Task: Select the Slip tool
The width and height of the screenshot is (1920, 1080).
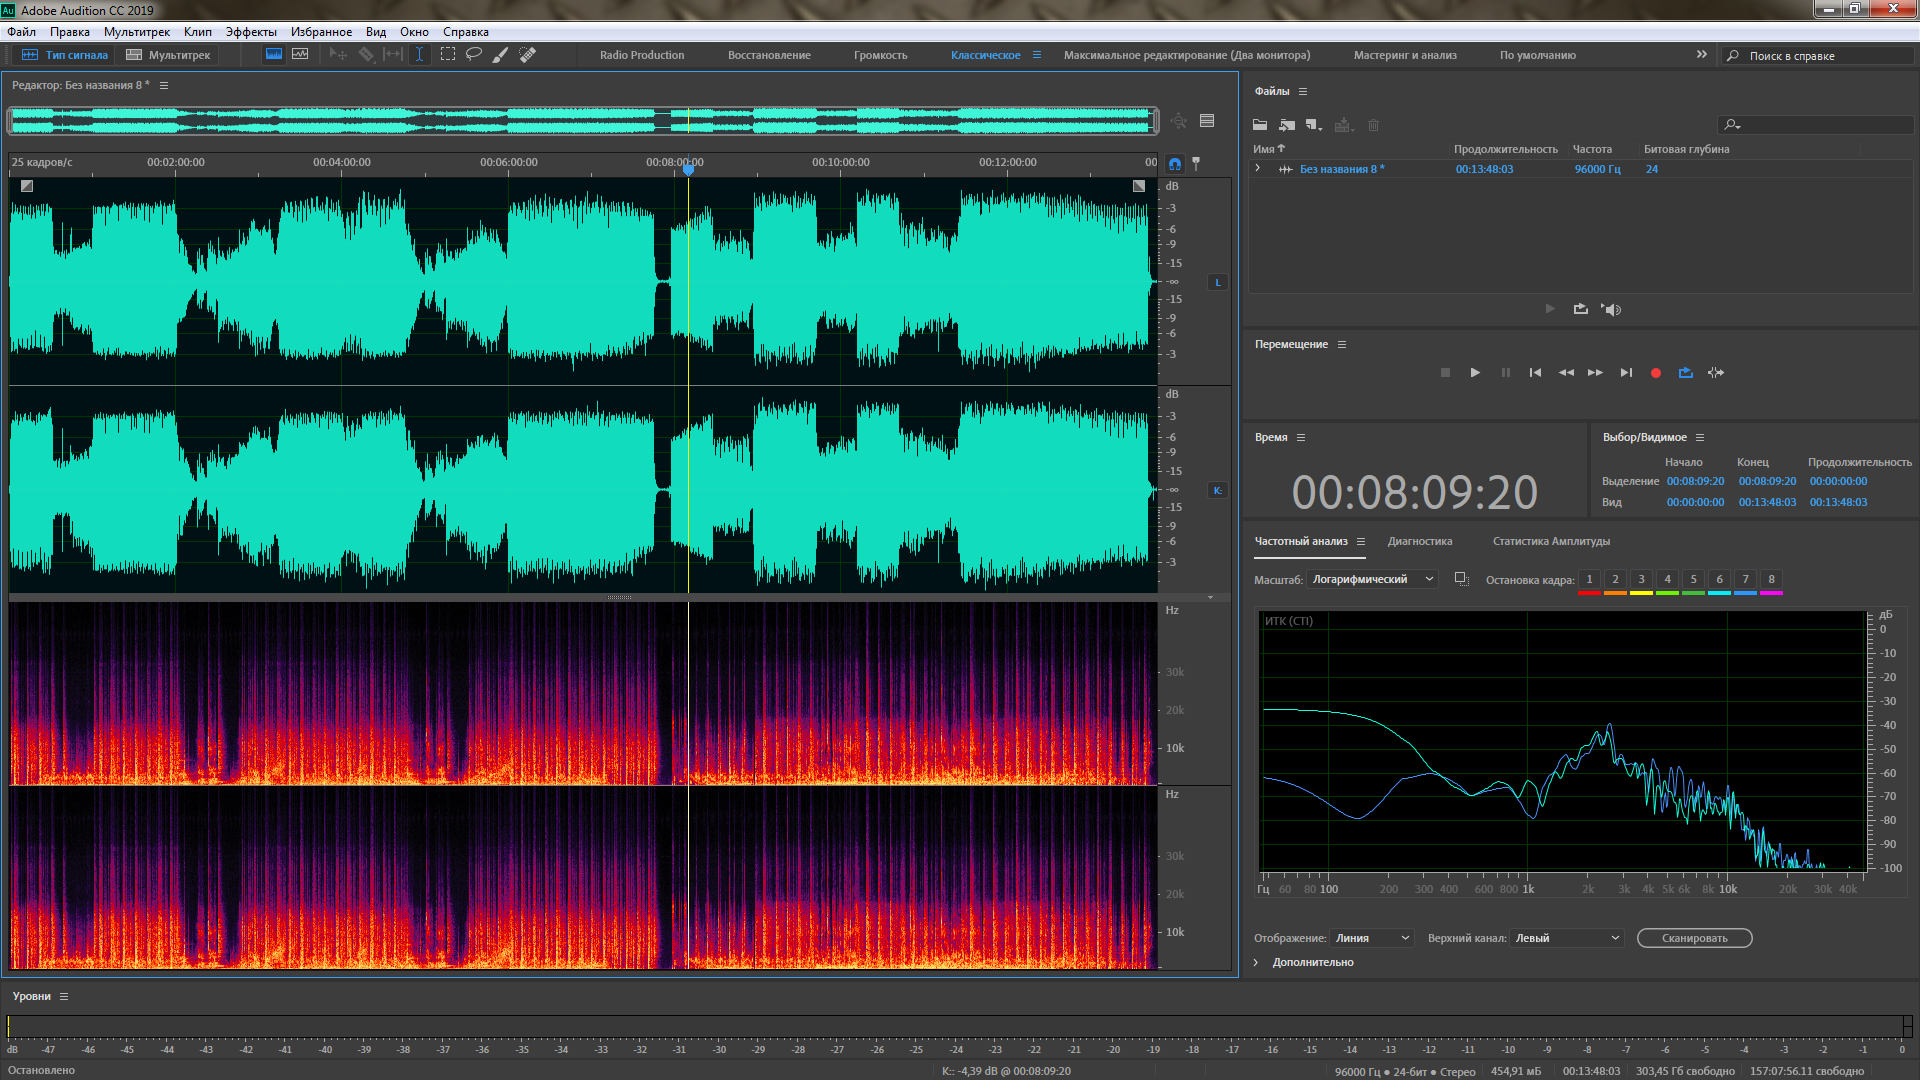Action: pos(393,55)
